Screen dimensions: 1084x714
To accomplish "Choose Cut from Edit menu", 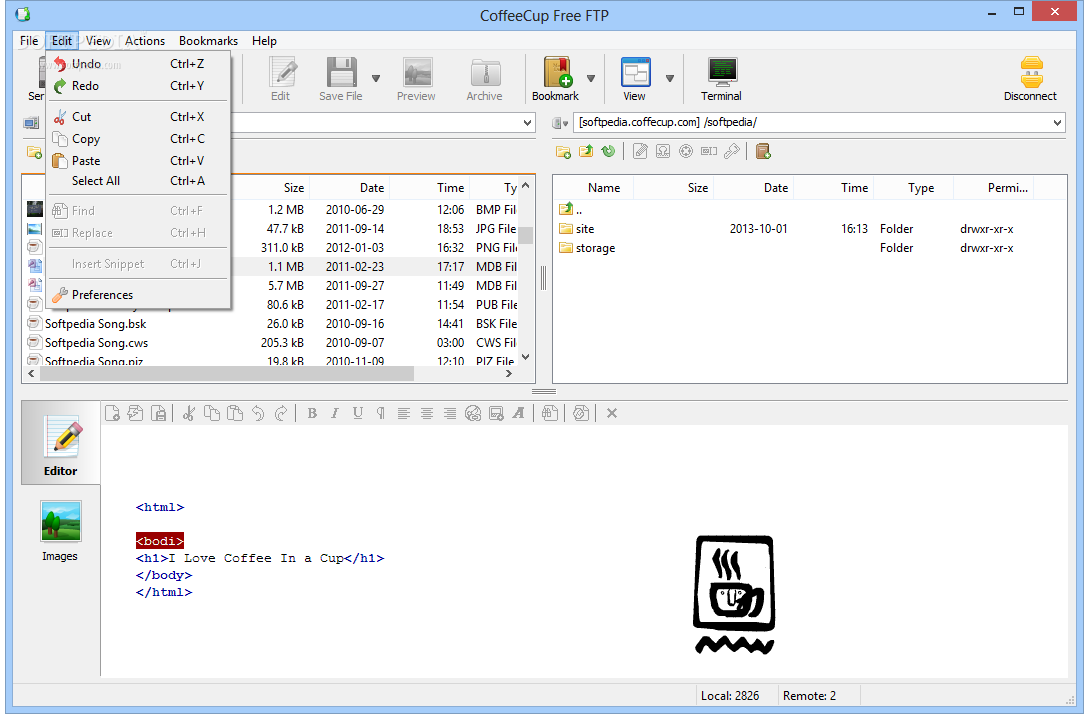I will tap(138, 117).
